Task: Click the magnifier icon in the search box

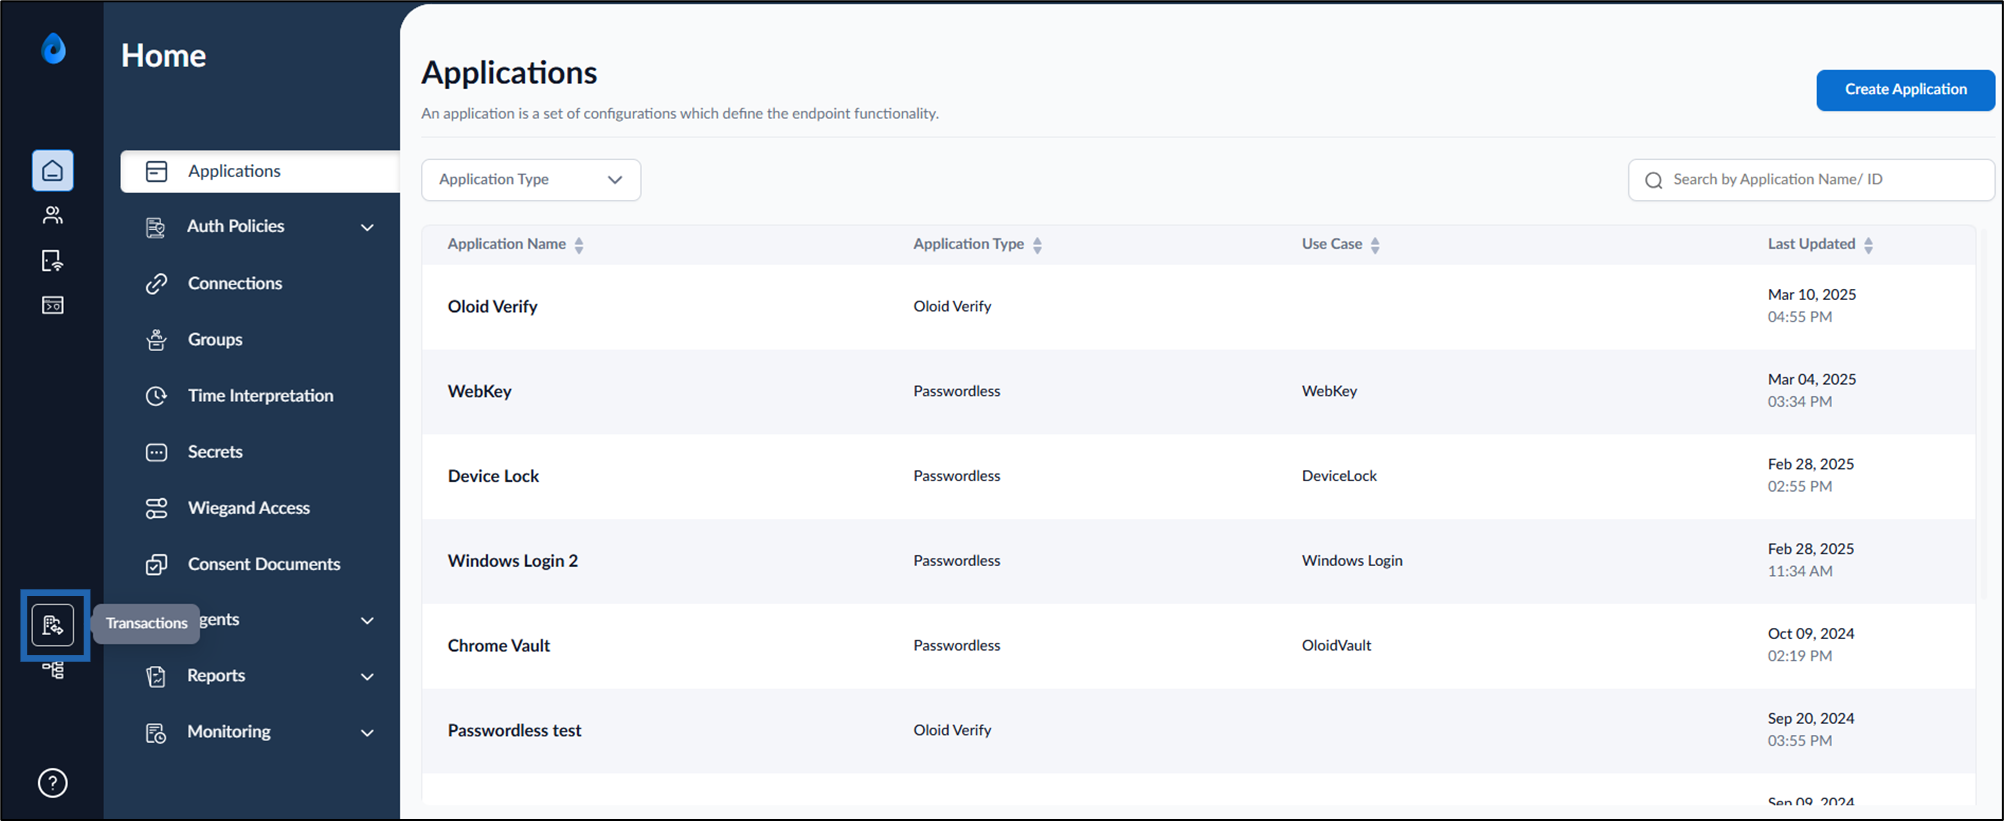Action: pos(1654,180)
